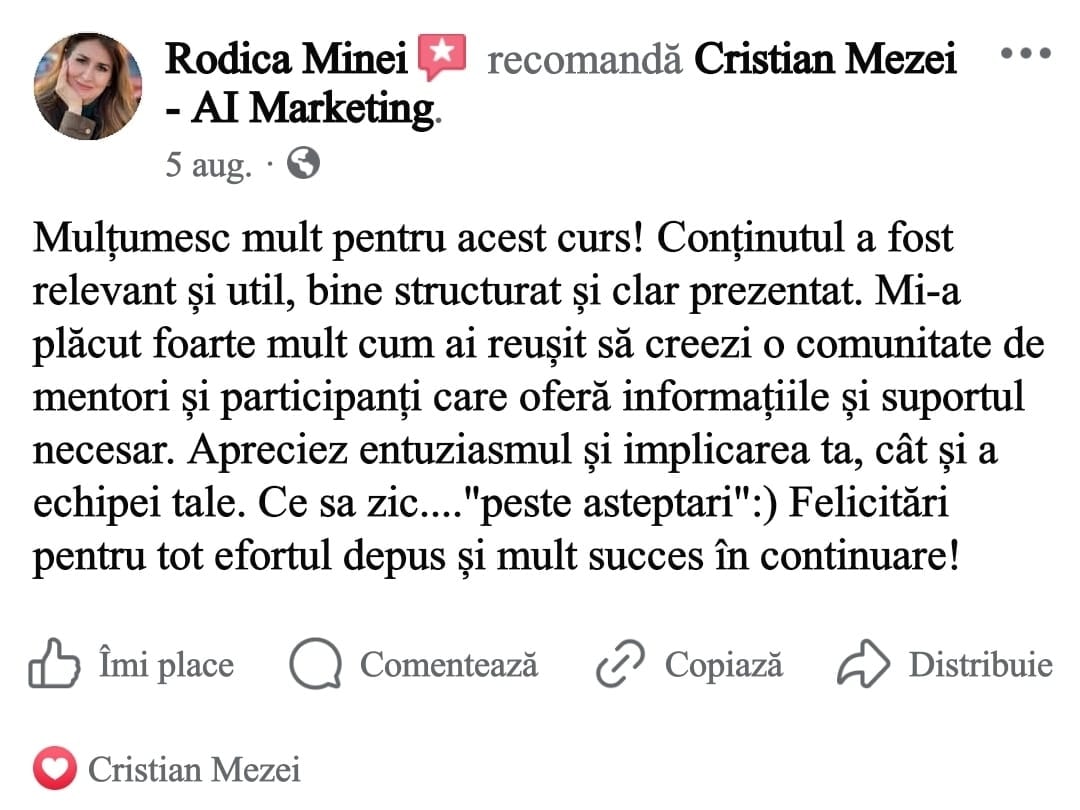Open the '5 aug.' post timestamp

209,165
